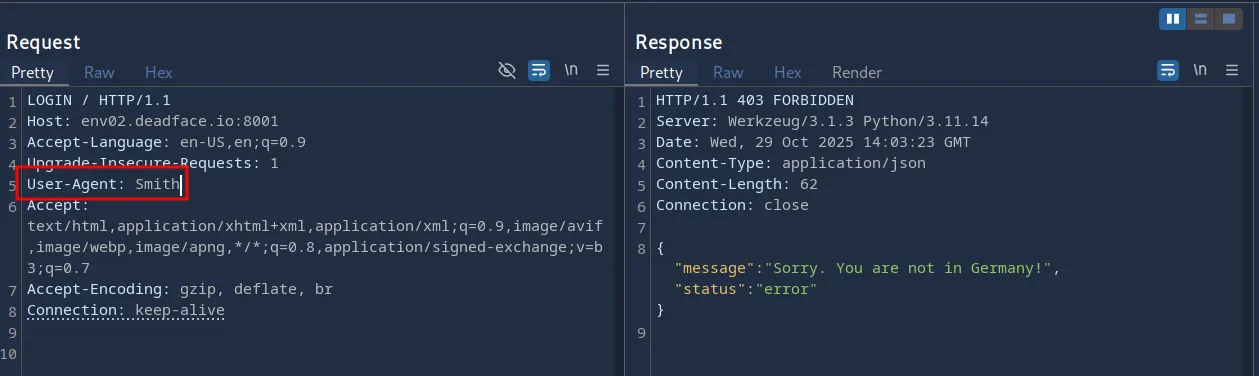Click the 'LOGIN / HTTP/1.1' request line

99,100
